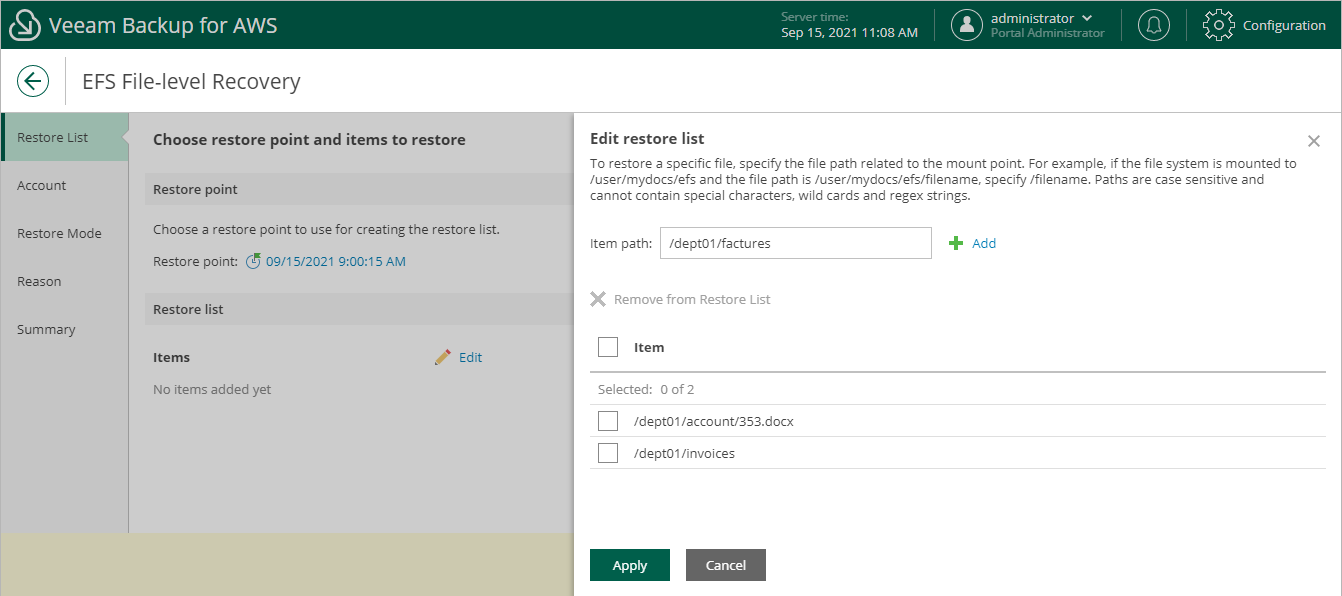This screenshot has height=596, width=1342.
Task: Open the Restore List step
Action: pyautogui.click(x=65, y=137)
